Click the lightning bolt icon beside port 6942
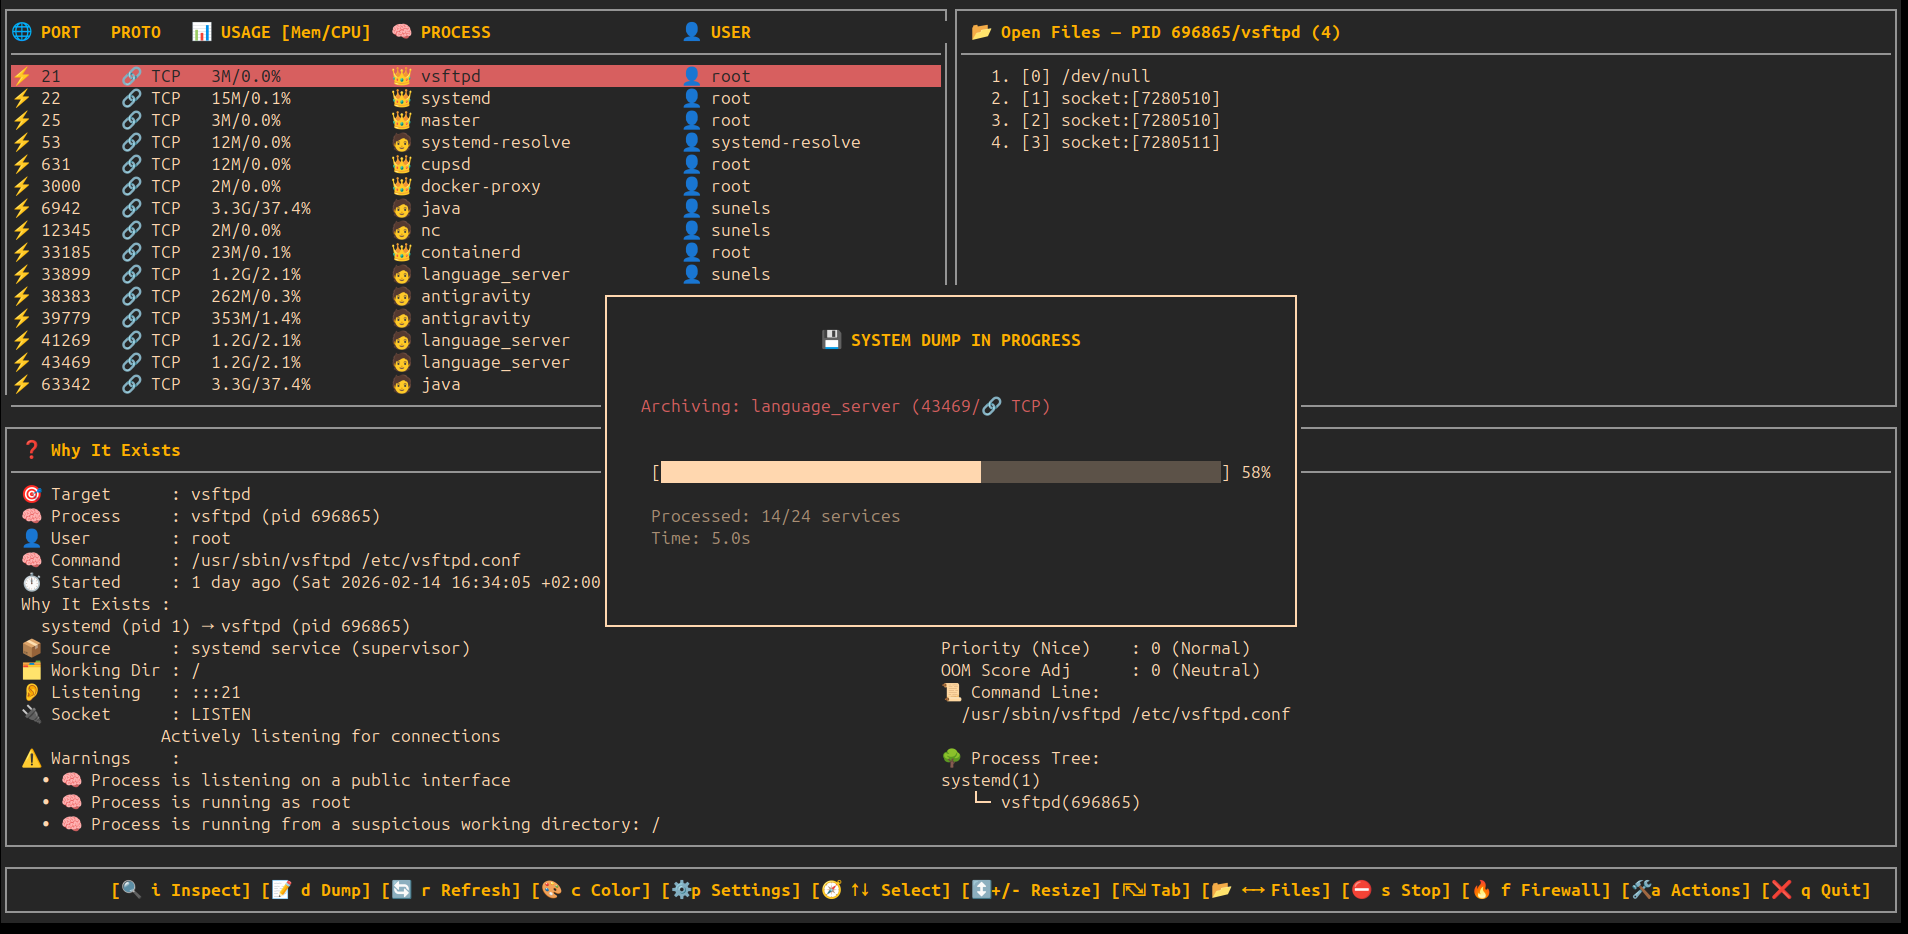Screen dimensions: 1908x934 click(21, 207)
